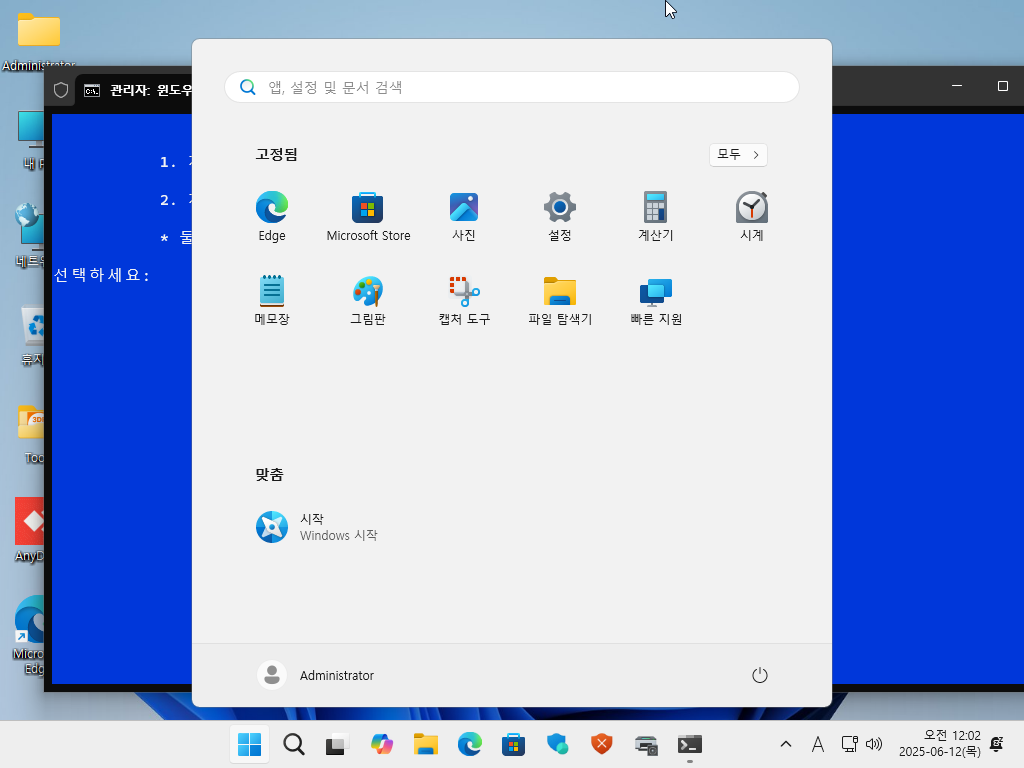Open Microsoft Store on the taskbar
1024x768 pixels.
[513, 744]
